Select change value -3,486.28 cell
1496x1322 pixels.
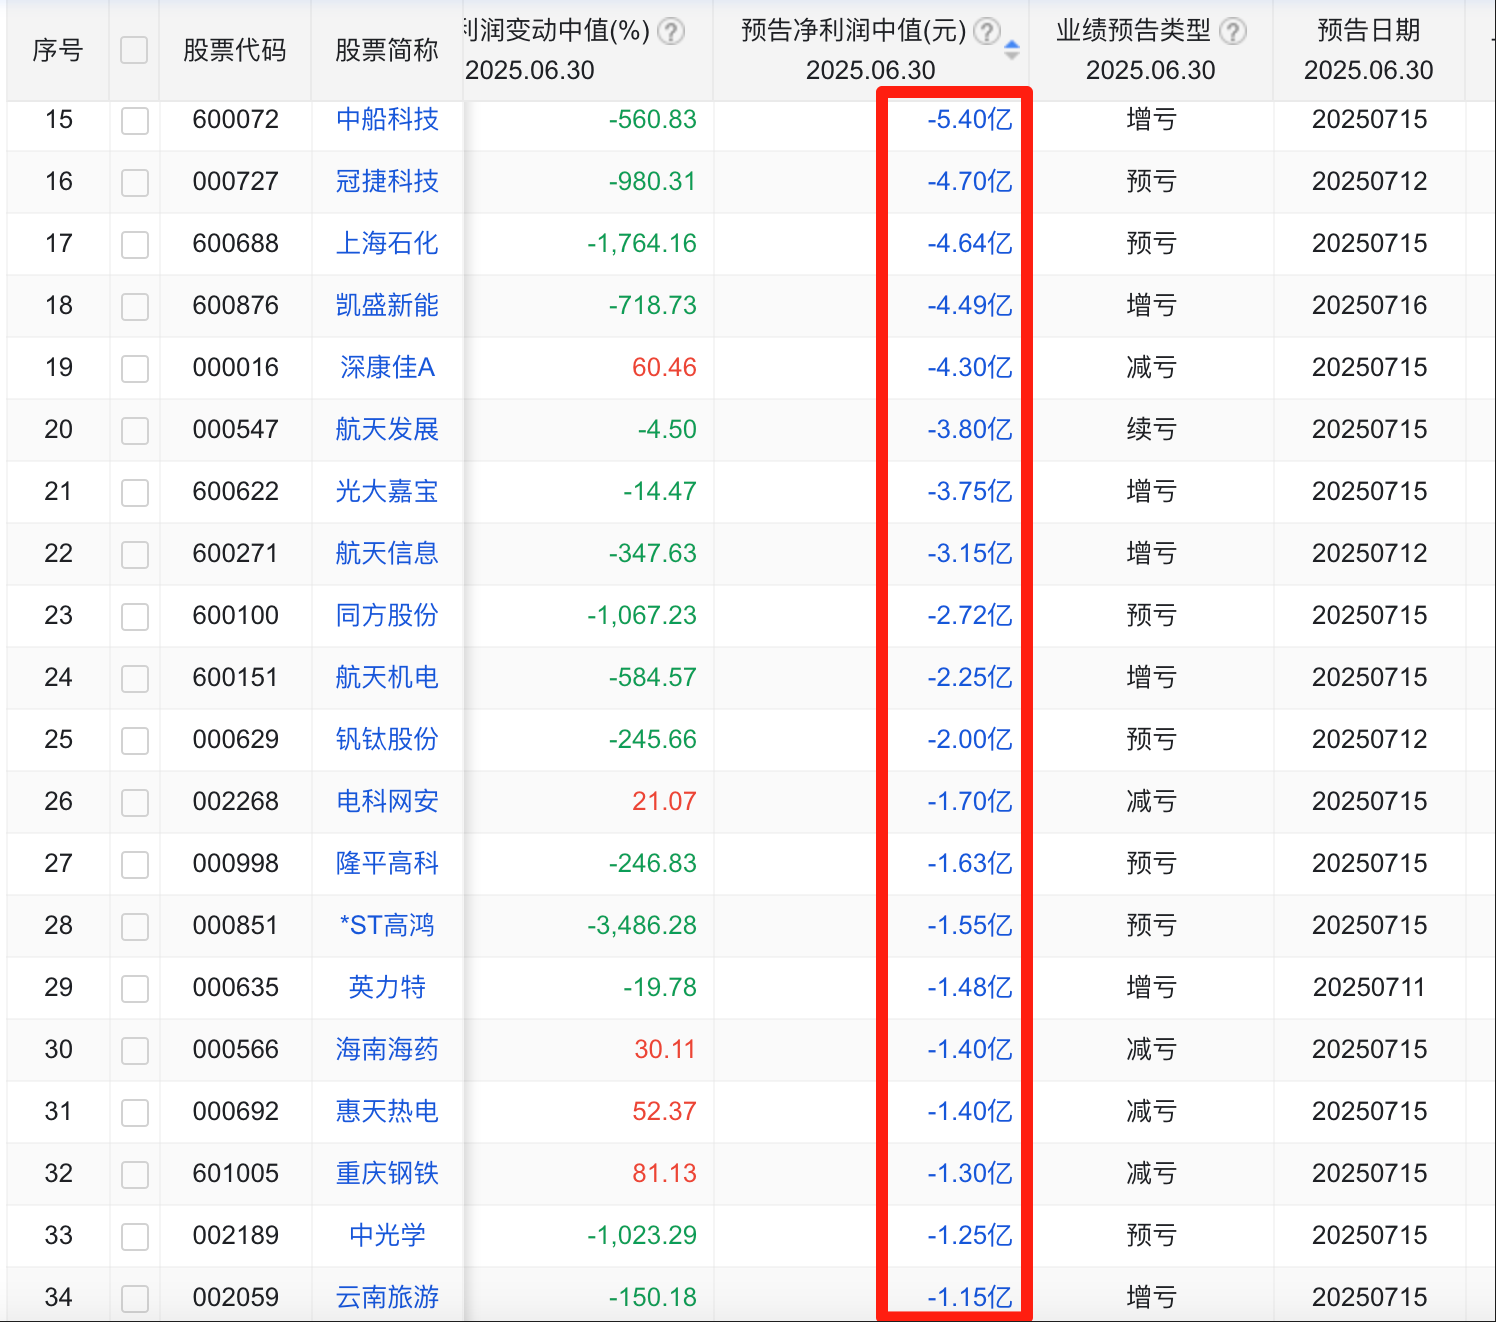642,925
